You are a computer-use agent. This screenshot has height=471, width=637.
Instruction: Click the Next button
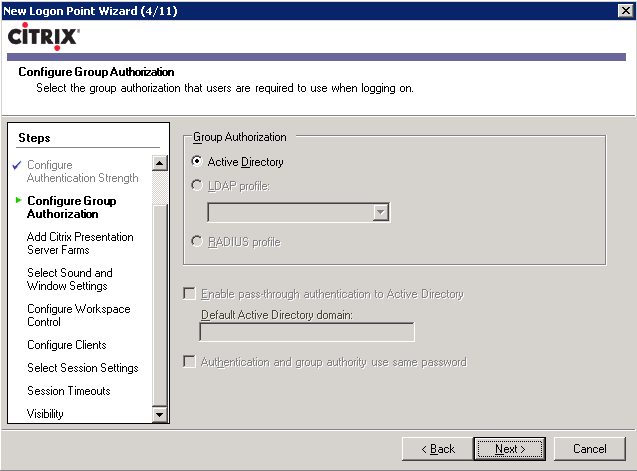click(510, 449)
